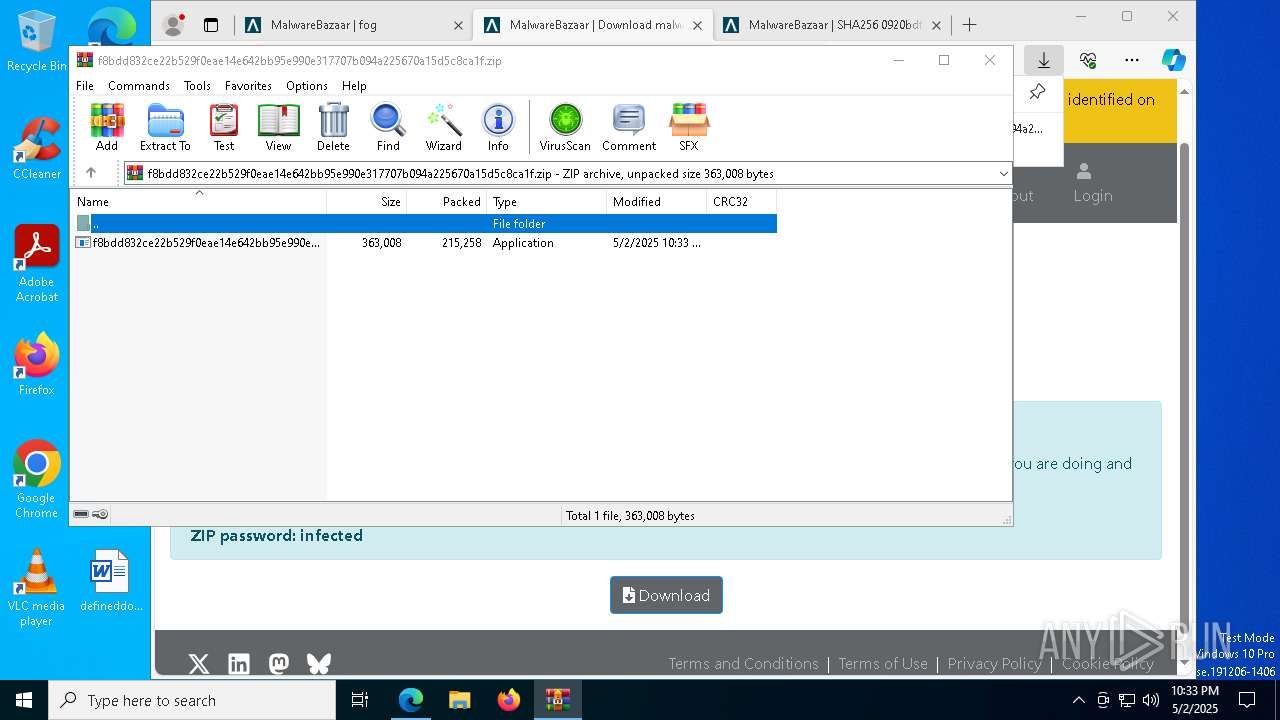Open the Help menu
This screenshot has width=1280, height=720.
[x=354, y=86]
